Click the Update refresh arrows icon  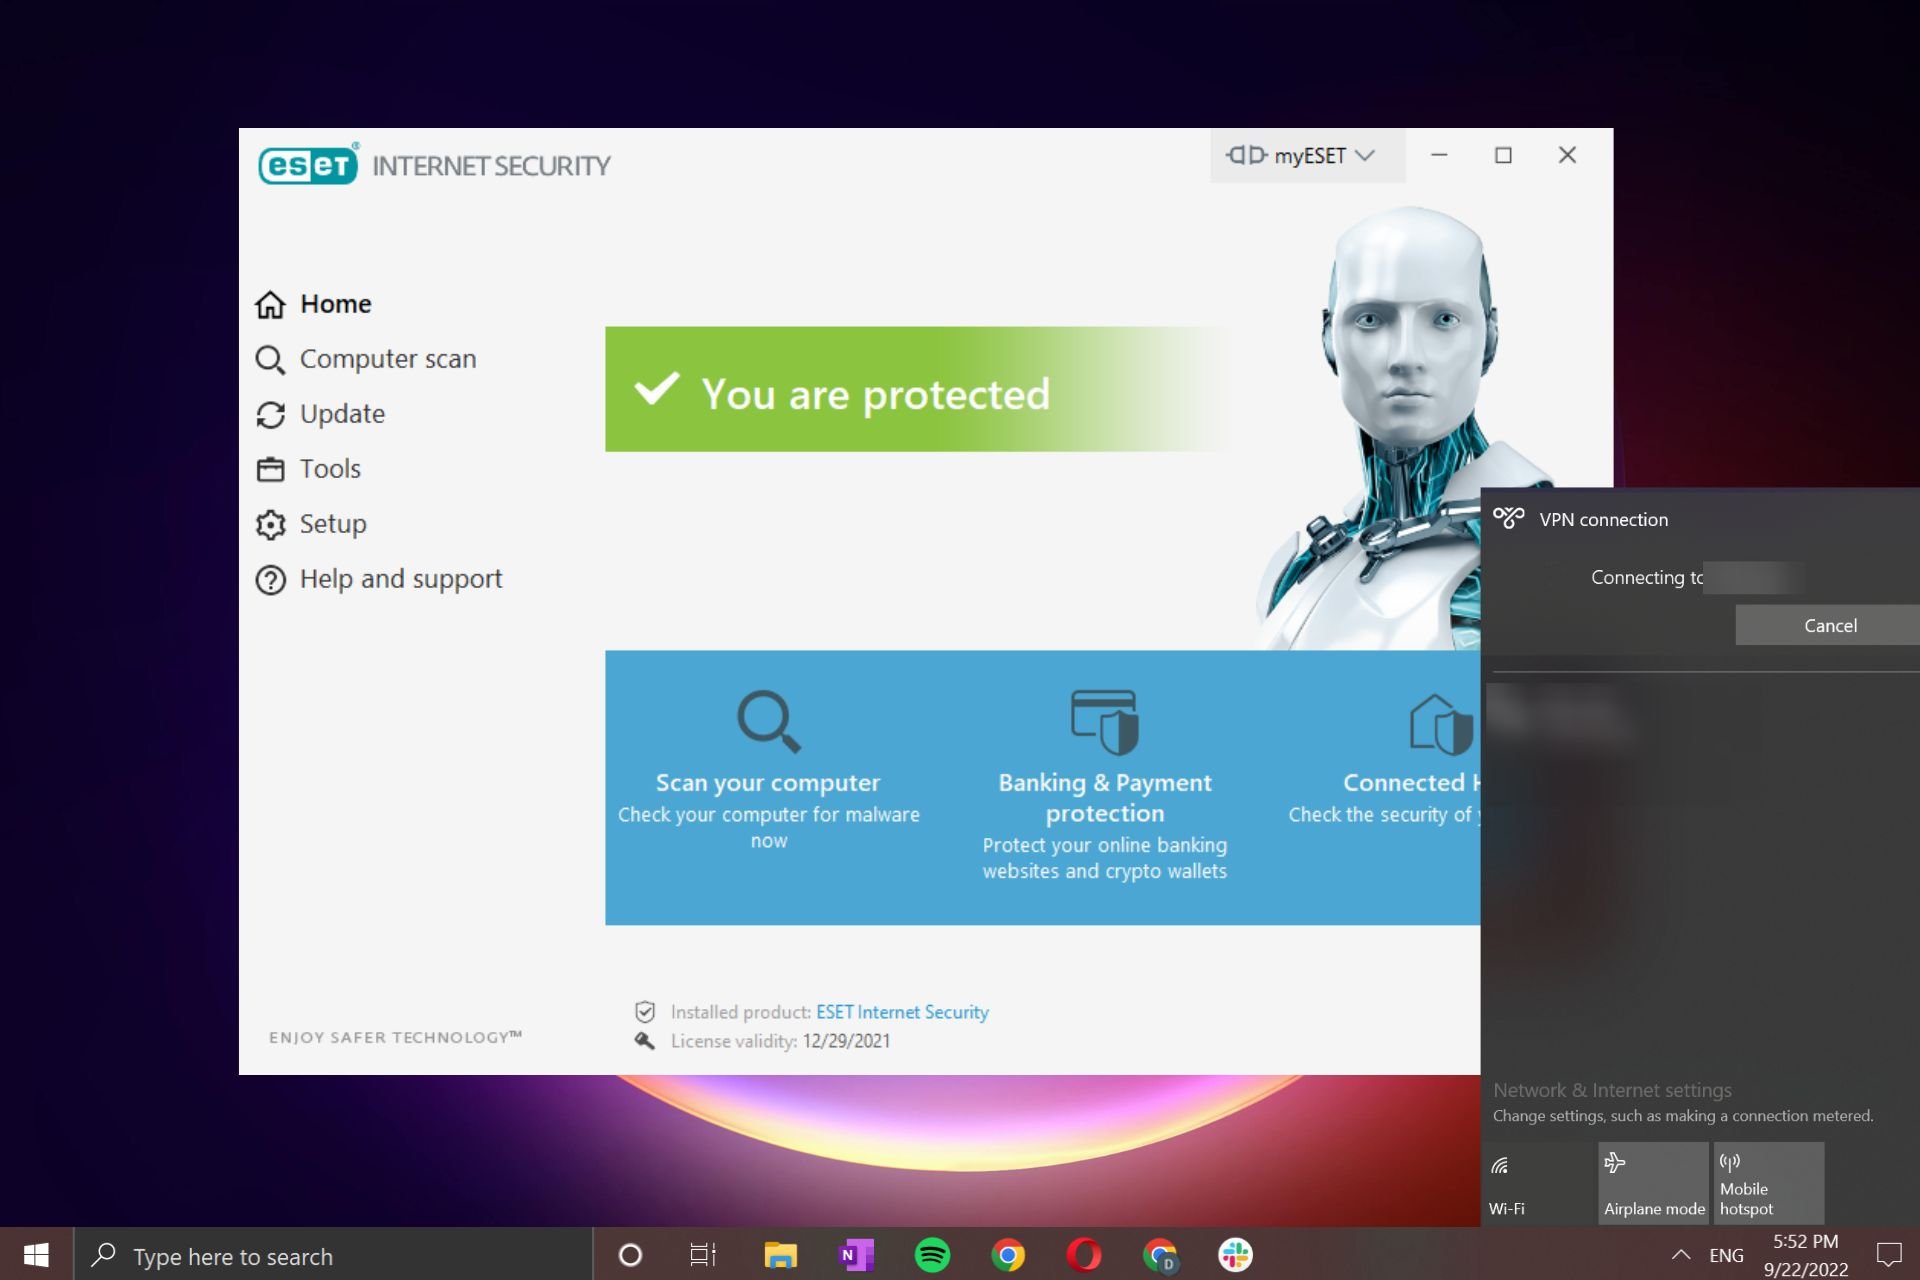tap(270, 414)
